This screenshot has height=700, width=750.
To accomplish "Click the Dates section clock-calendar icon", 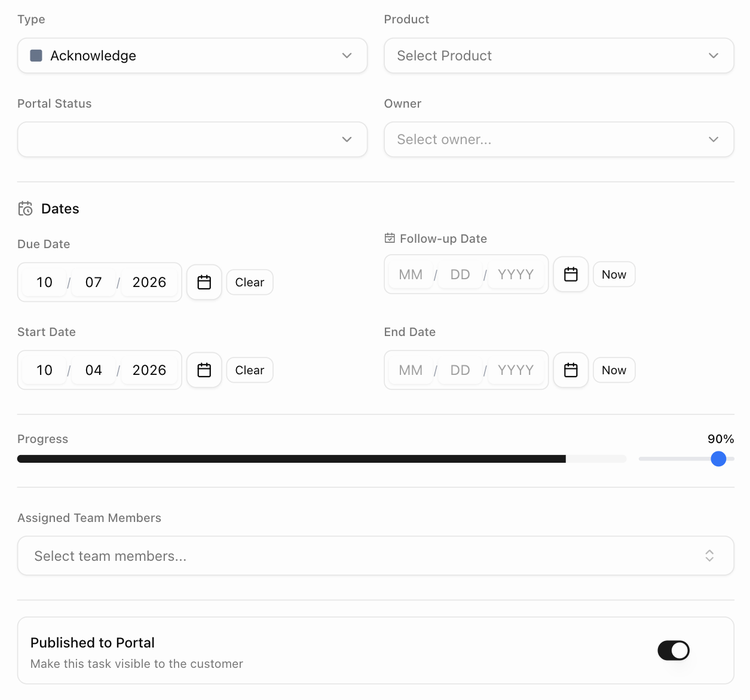I will pos(25,209).
